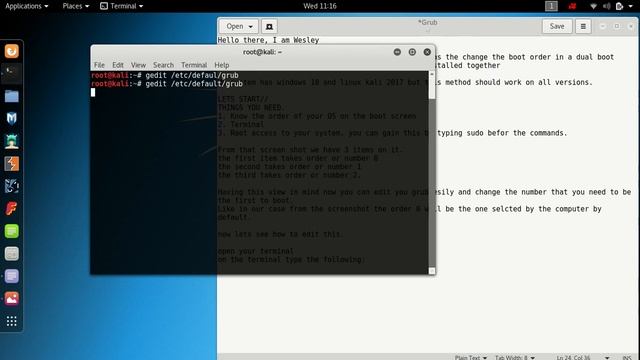Viewport: 640px width, 360px height.
Task: Expand the system menu arrow in top bar
Action: [631, 6]
